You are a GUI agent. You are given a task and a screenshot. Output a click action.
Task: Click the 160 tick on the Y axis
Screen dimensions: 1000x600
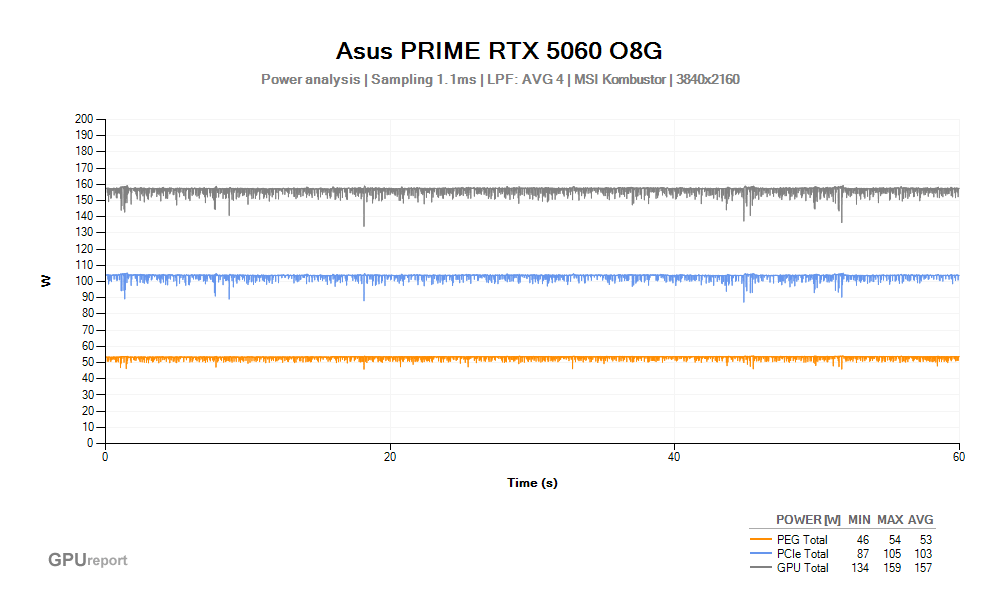pos(84,184)
